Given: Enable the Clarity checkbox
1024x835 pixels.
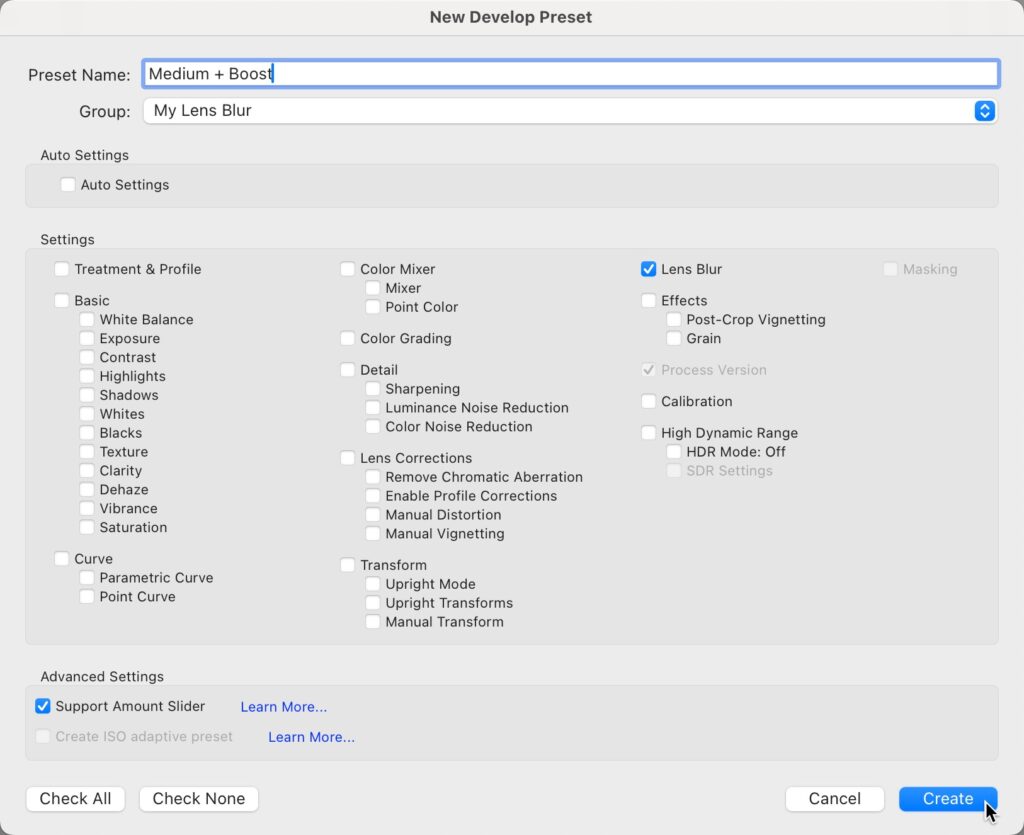Looking at the screenshot, I should click(x=86, y=471).
